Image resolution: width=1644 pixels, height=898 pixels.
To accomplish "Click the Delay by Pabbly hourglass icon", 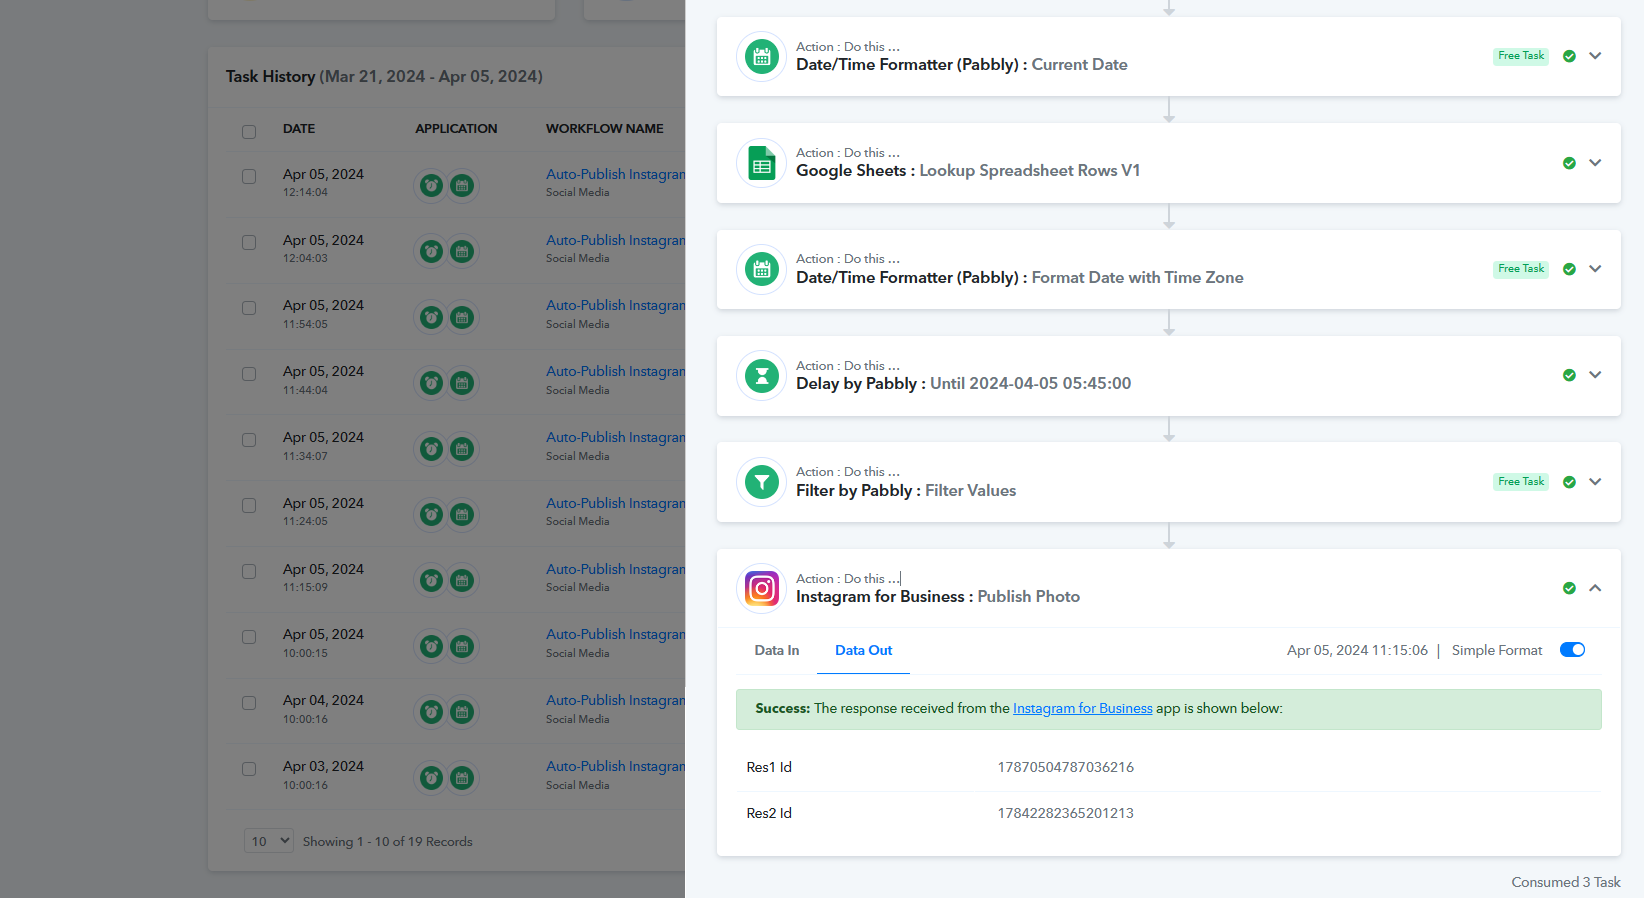I will point(761,376).
